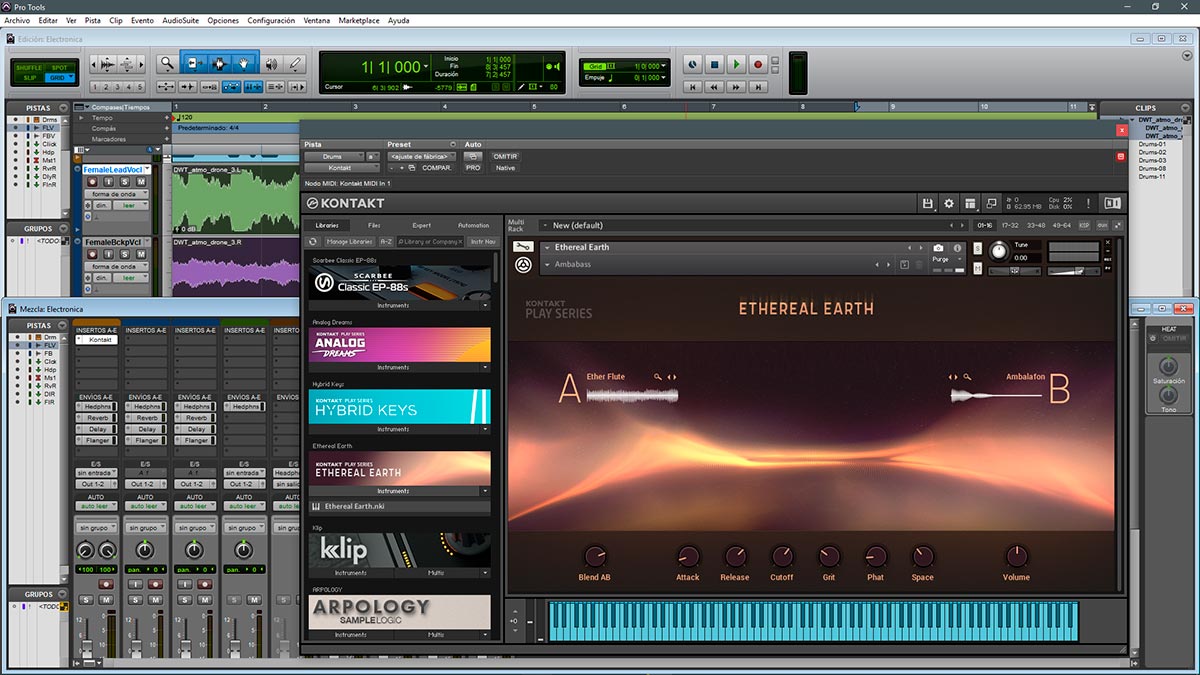The width and height of the screenshot is (1200, 675).
Task: Enable Spot edit mode
Action: click(60, 67)
